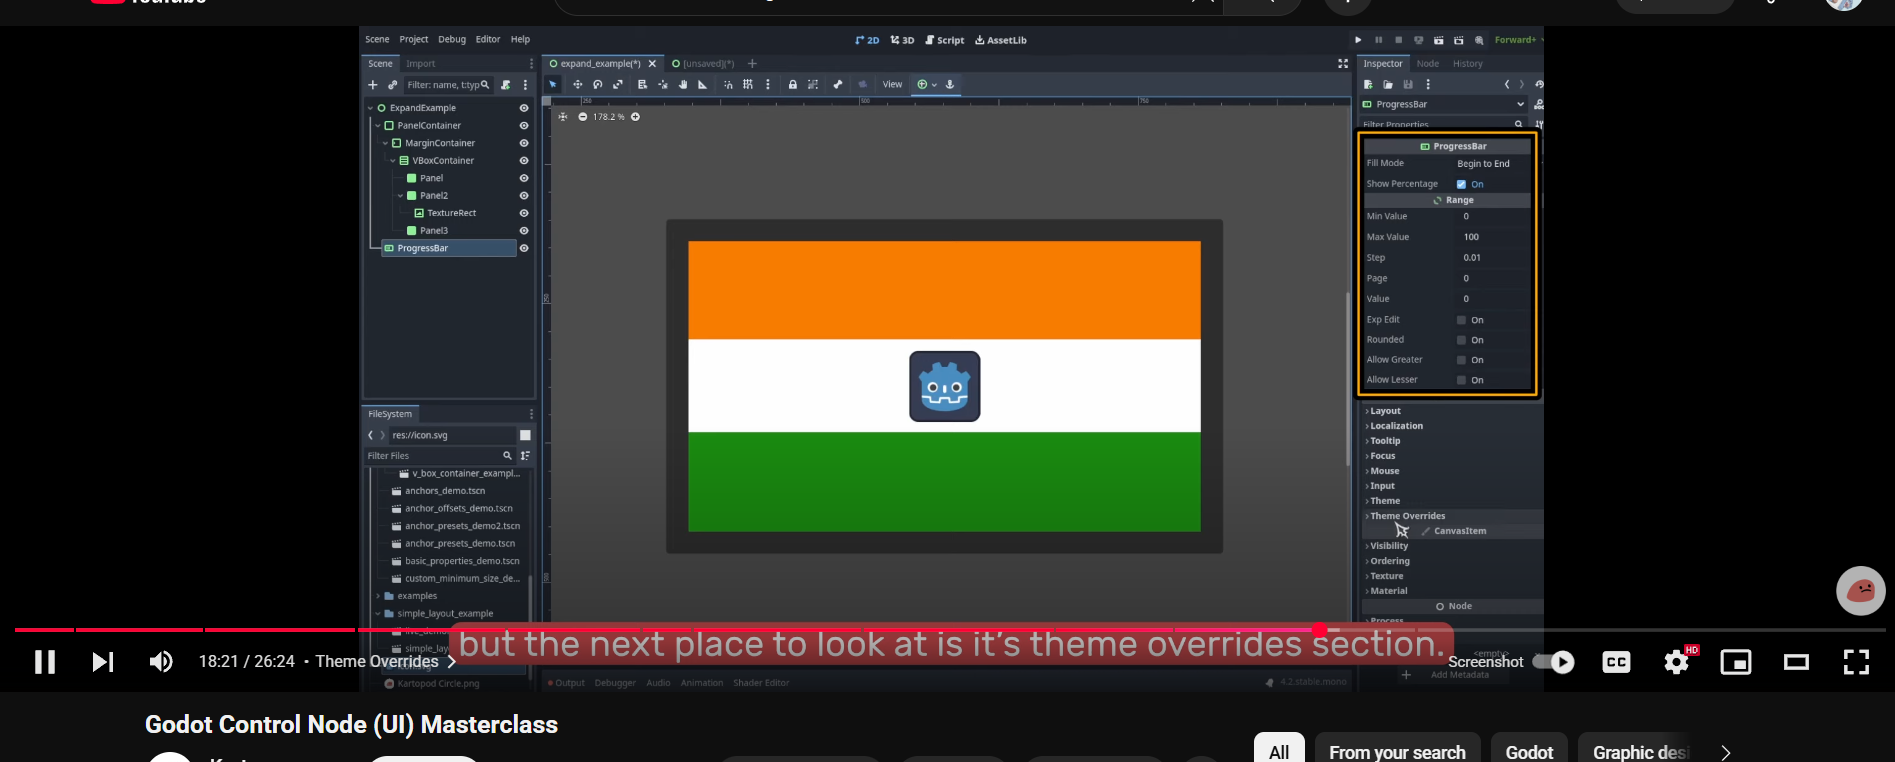This screenshot has width=1895, height=762.
Task: Hide the TextureRect node visibility
Action: 523,213
